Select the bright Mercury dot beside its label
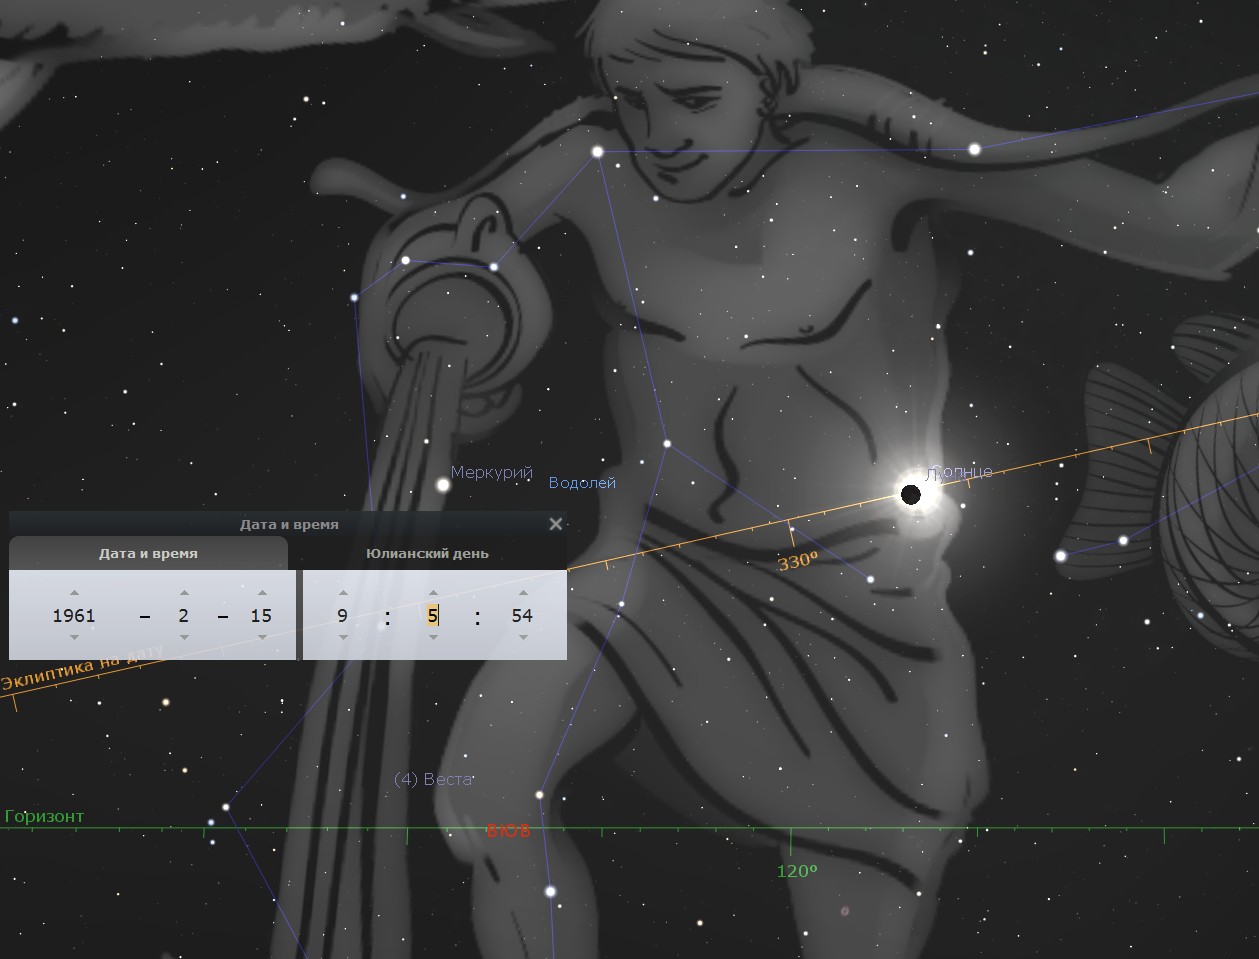The width and height of the screenshot is (1259, 959). point(443,485)
